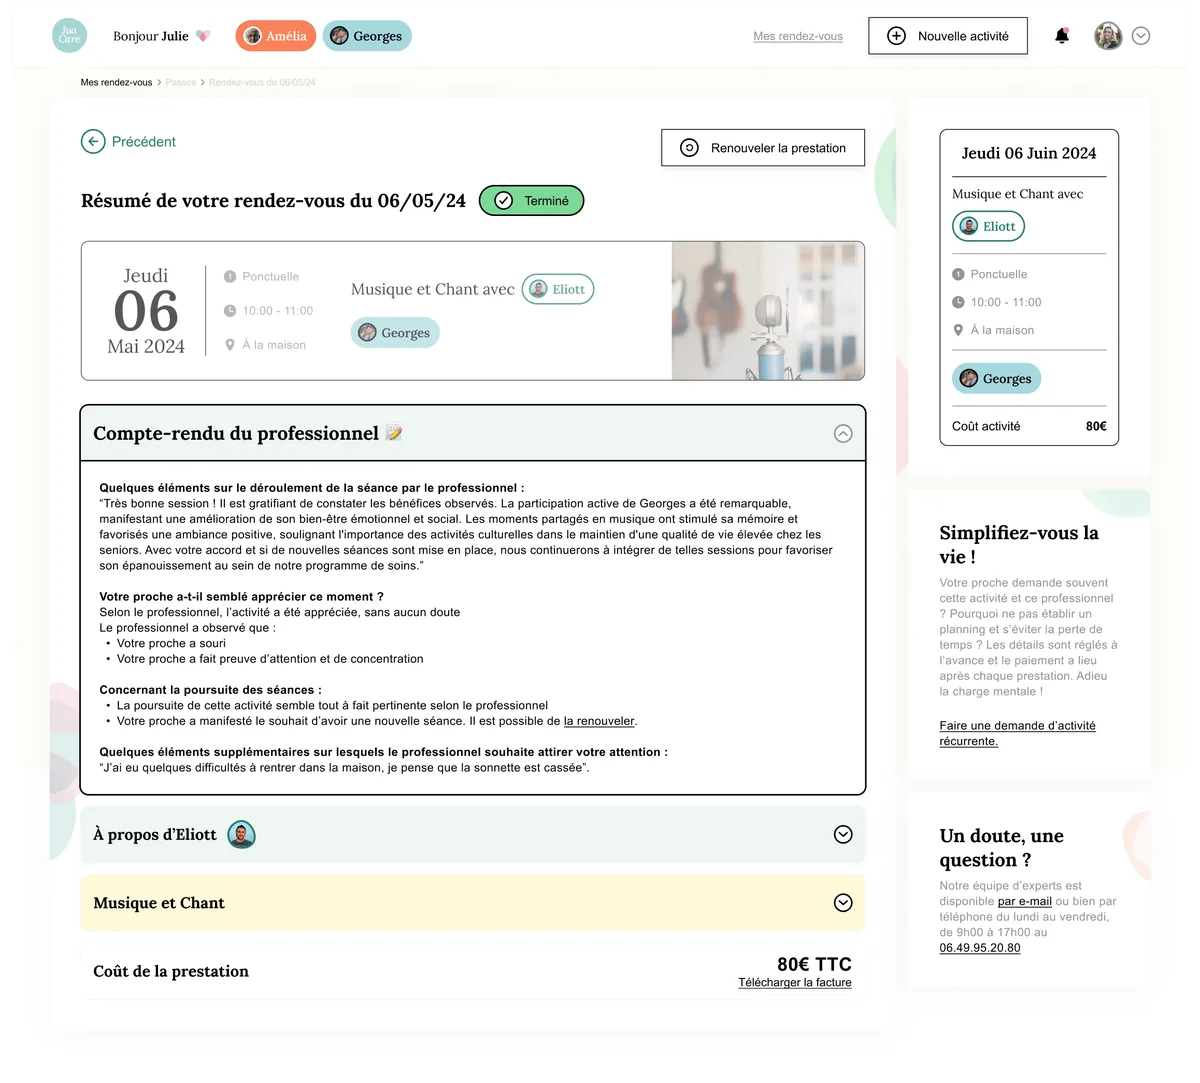
Task: Open Georges chip in appointment card
Action: click(395, 333)
